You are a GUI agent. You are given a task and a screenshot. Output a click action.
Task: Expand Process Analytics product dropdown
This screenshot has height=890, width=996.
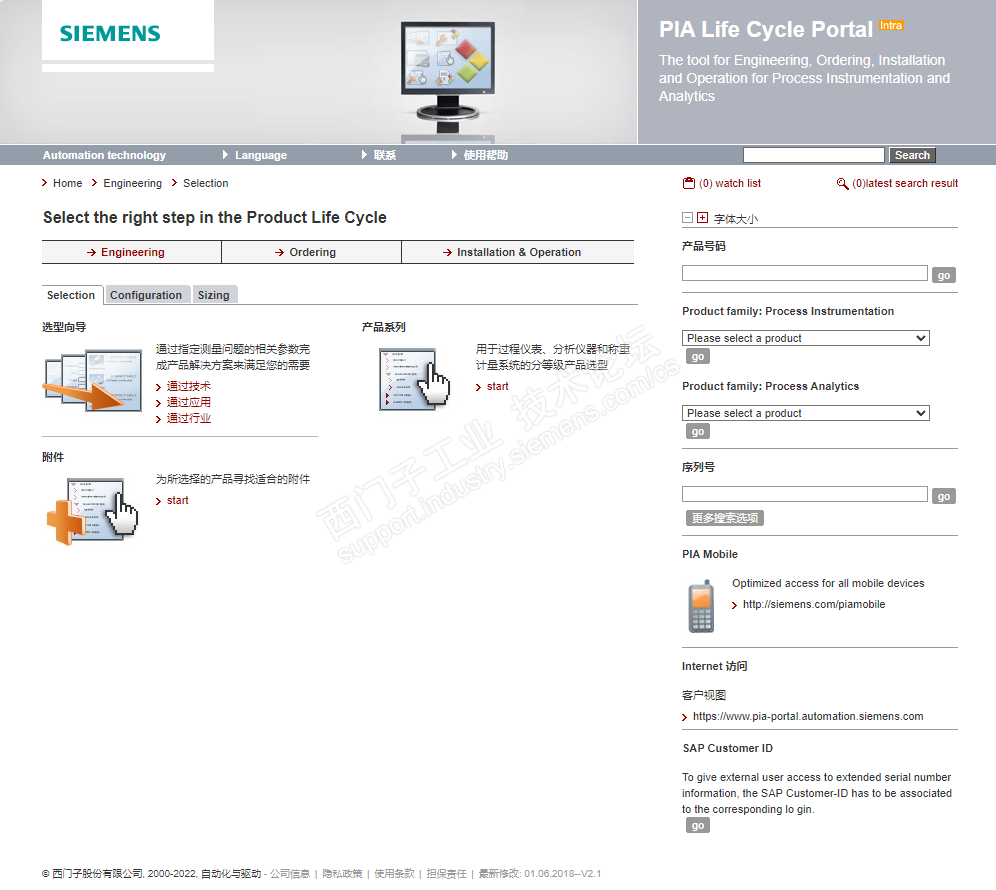[805, 413]
